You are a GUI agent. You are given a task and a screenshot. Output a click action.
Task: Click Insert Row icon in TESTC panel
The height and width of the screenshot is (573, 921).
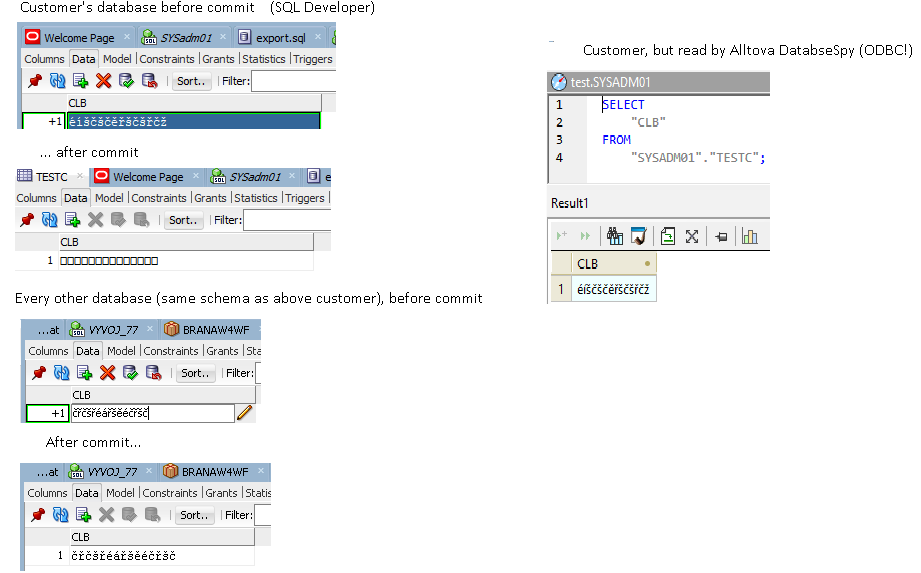(72, 220)
